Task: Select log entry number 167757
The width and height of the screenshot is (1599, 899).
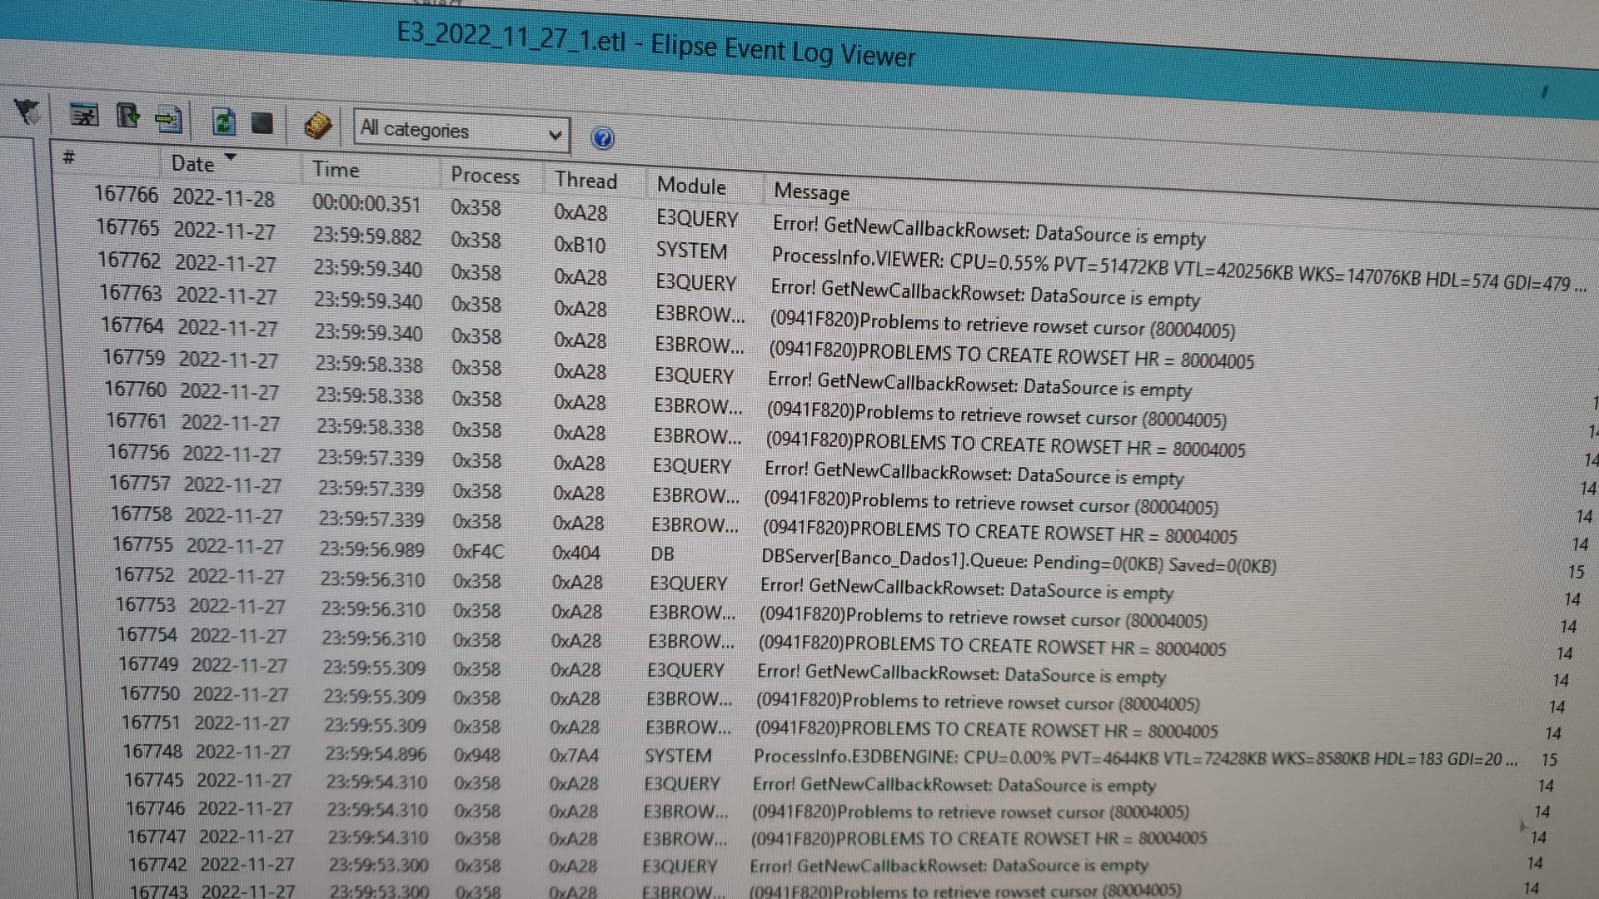Action: [x=140, y=483]
